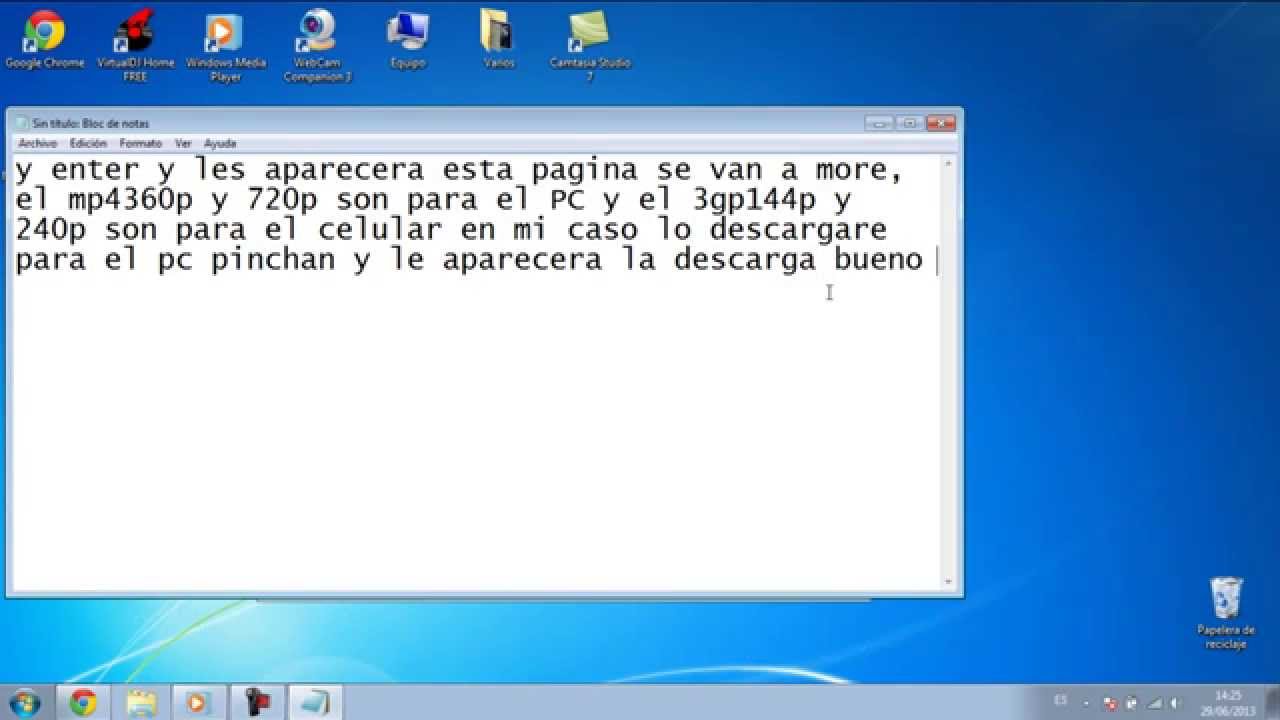Click the red recording tray icon
This screenshot has height=720, width=1280.
click(1109, 702)
